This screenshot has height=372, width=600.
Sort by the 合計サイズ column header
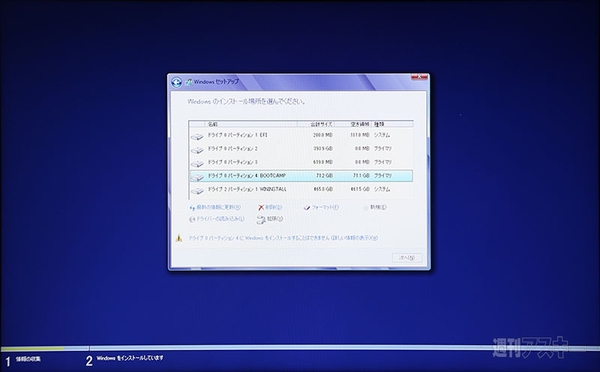pyautogui.click(x=316, y=124)
